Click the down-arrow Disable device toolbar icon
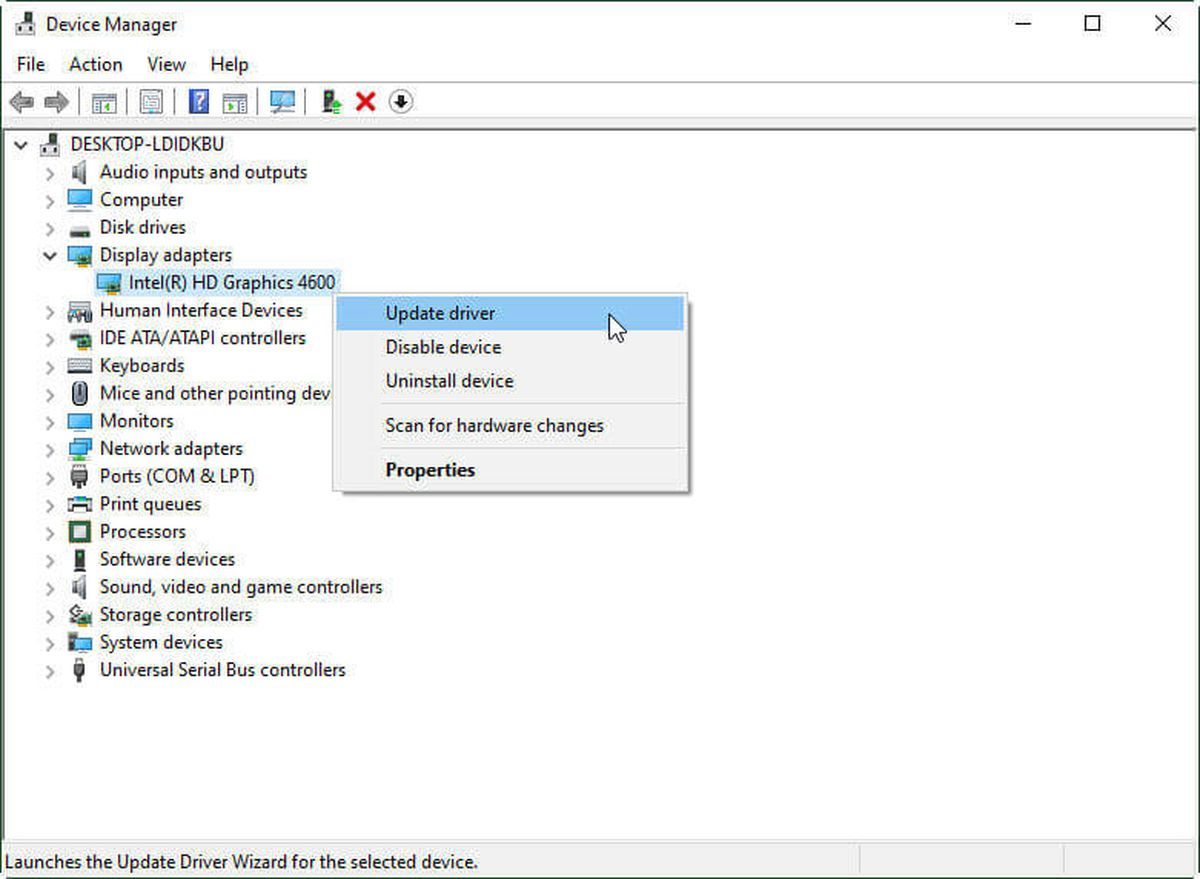Image resolution: width=1200 pixels, height=879 pixels. click(x=401, y=102)
